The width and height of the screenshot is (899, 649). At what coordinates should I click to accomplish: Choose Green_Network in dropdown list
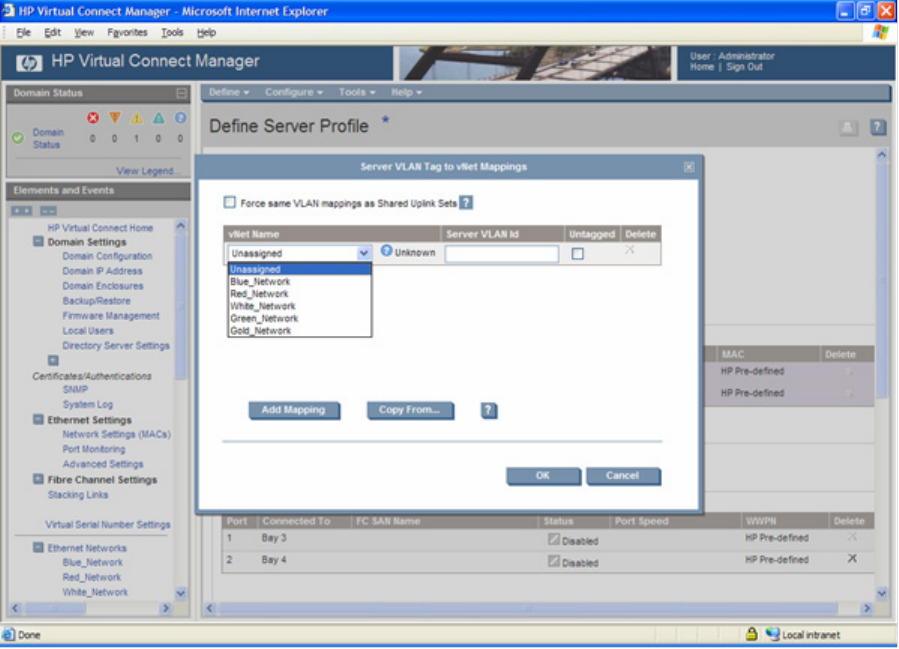pos(299,318)
